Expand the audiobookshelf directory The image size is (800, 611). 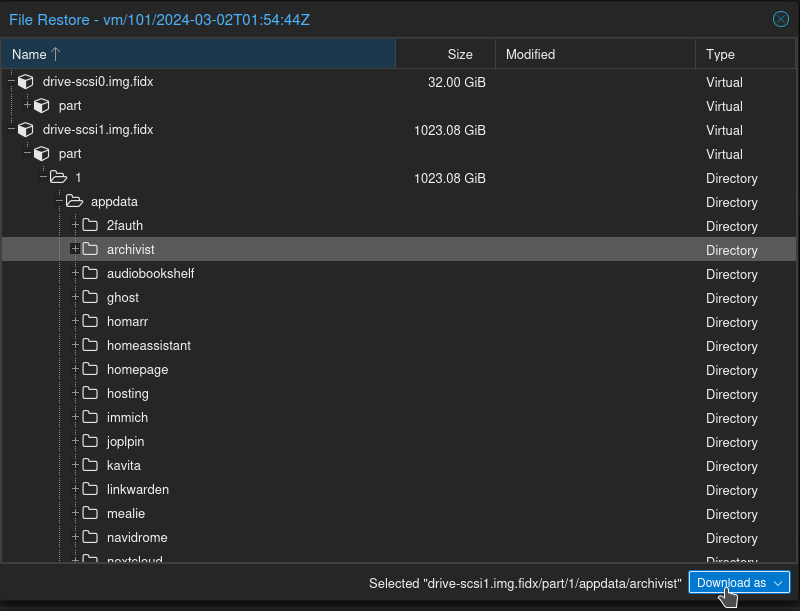tap(75, 273)
